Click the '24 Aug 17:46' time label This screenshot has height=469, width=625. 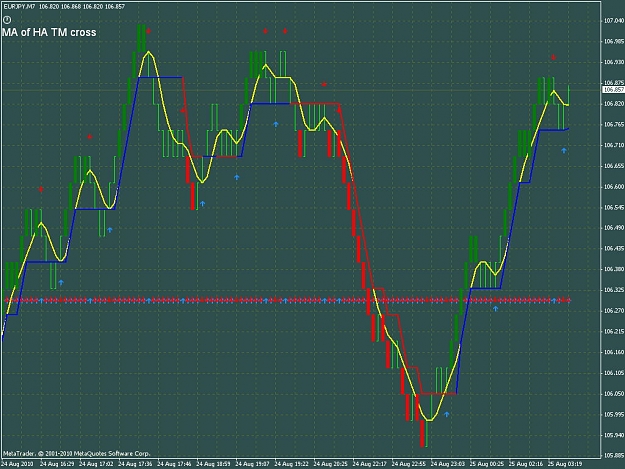(x=174, y=464)
